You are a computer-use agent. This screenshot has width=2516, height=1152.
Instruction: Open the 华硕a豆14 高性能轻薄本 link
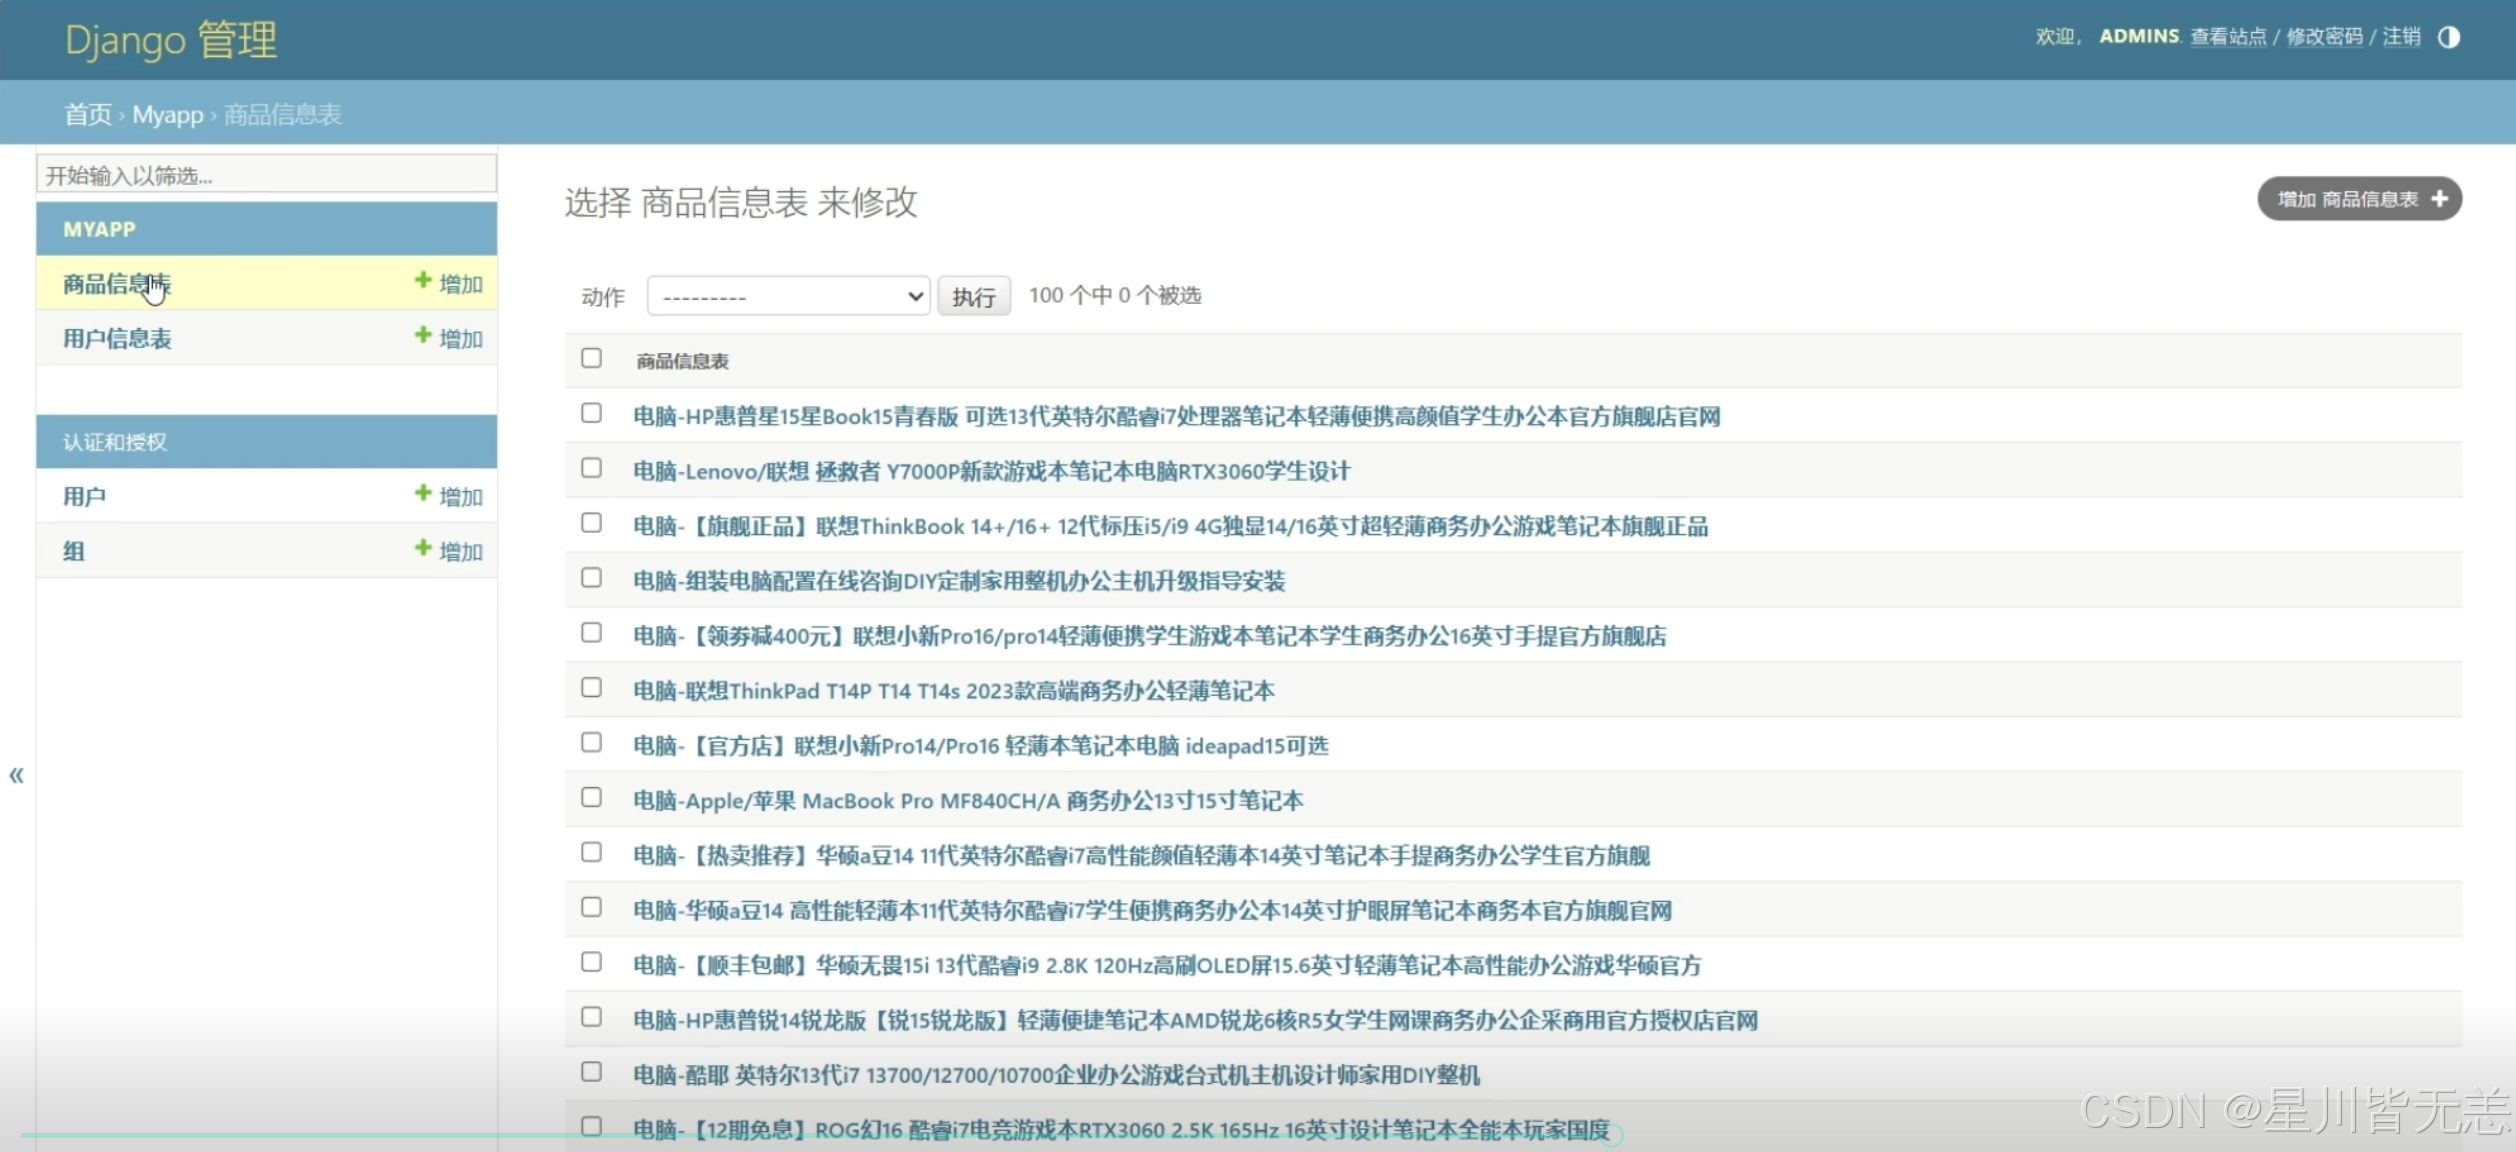pyautogui.click(x=1152, y=911)
